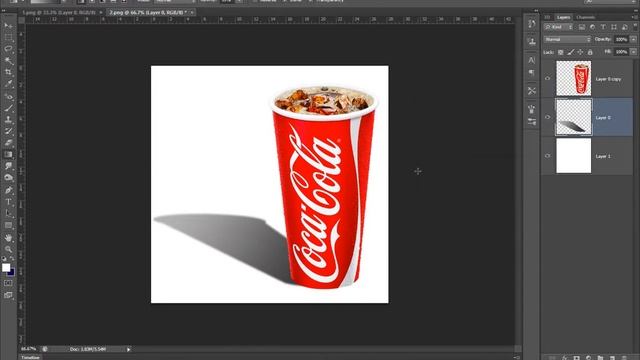Close the 2.png document tab
Image resolution: width=640 pixels, height=360 pixels.
[x=191, y=13]
